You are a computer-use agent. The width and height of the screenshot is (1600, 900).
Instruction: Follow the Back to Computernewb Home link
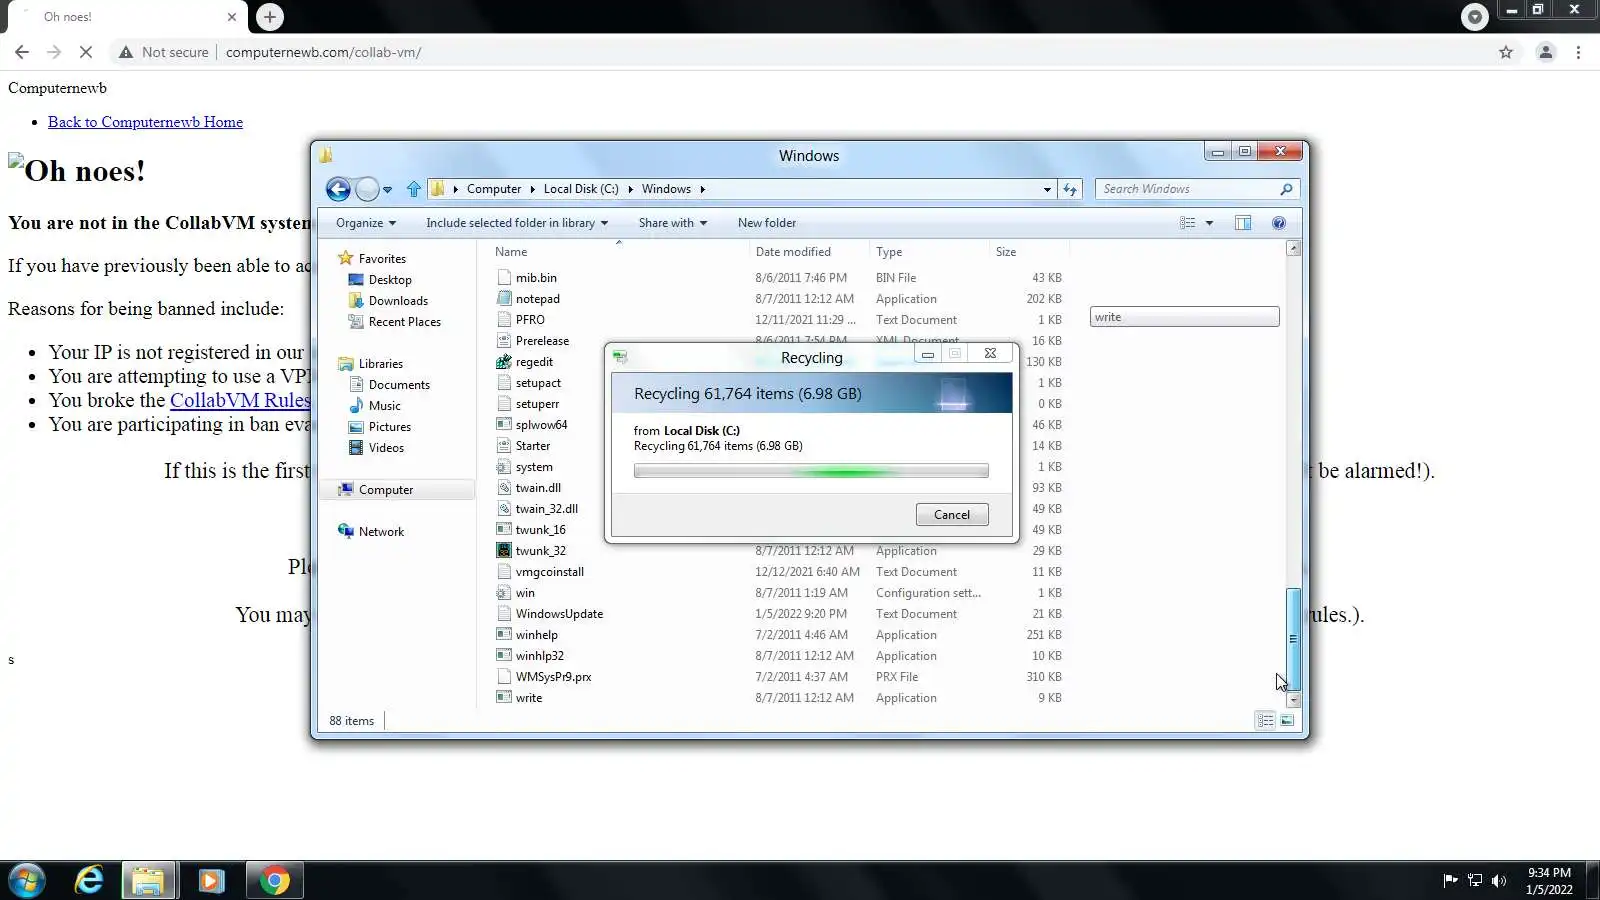[145, 122]
